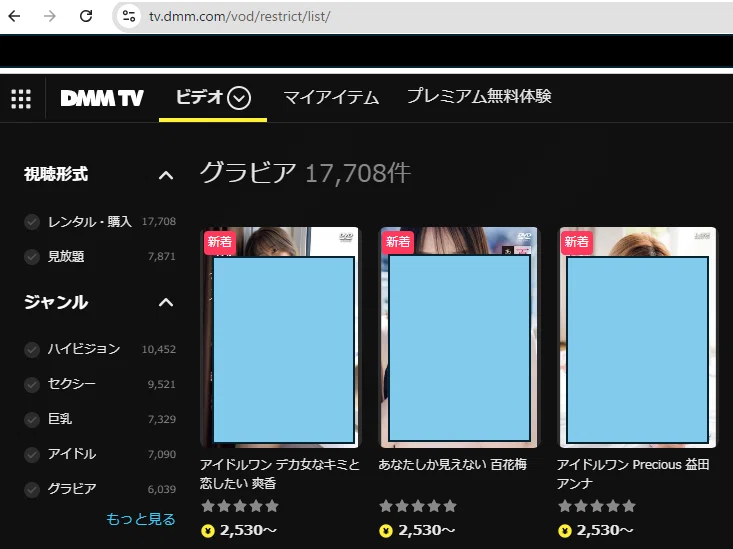Open the マイアイテム menu item

pyautogui.click(x=331, y=97)
